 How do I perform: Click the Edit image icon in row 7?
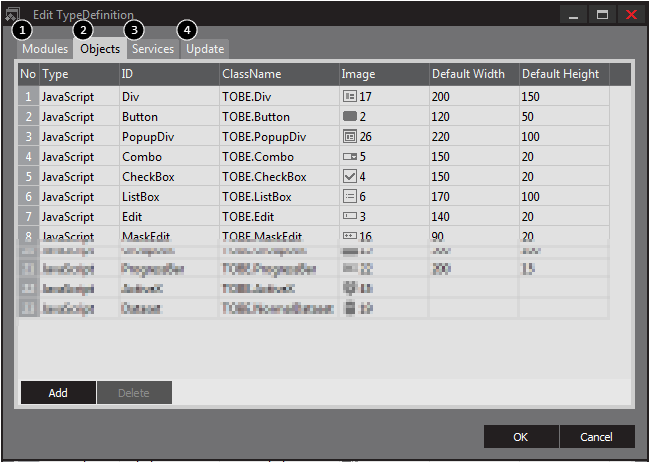349,215
